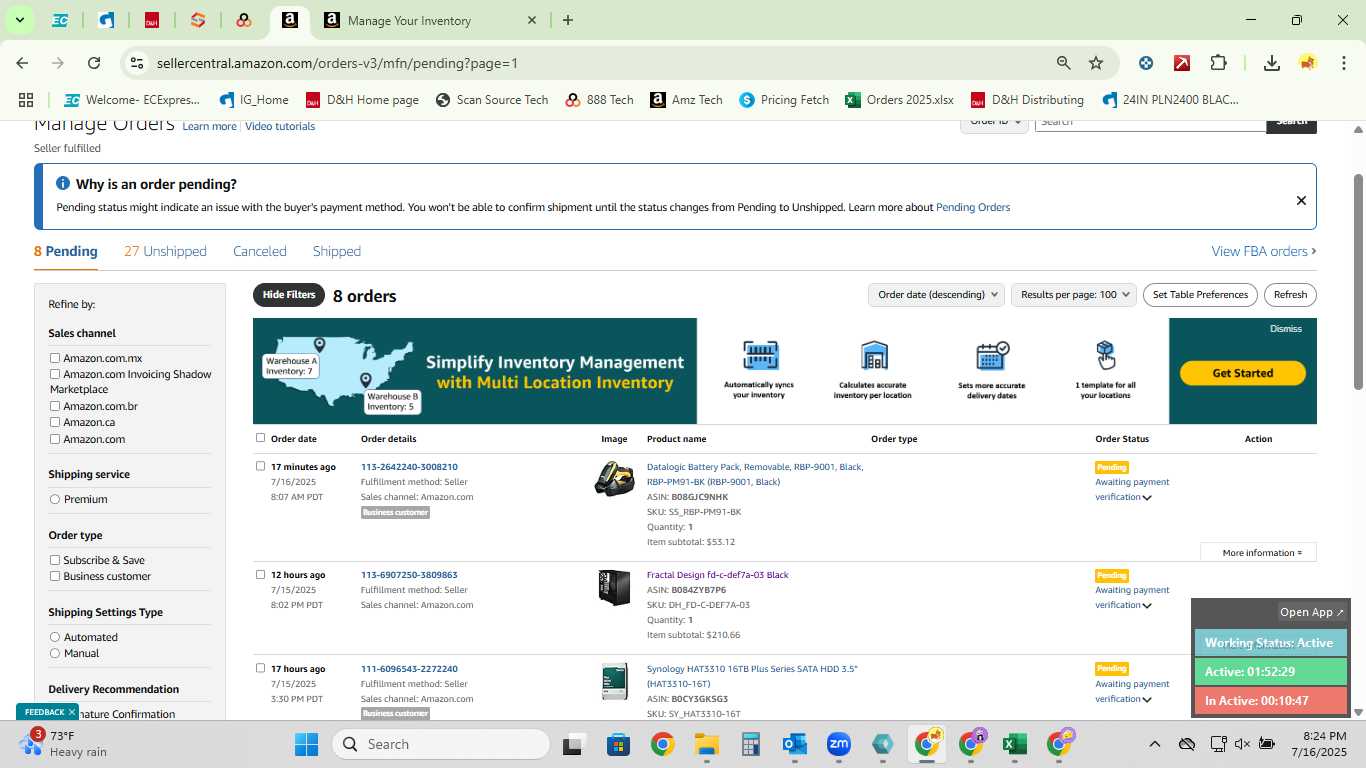Click the zoom magnifier icon in the address bar
Image resolution: width=1366 pixels, height=768 pixels.
point(1064,63)
